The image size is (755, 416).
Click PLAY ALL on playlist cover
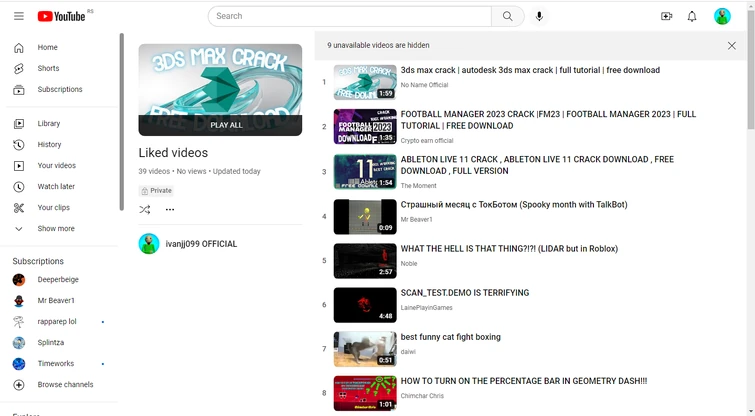click(x=221, y=125)
